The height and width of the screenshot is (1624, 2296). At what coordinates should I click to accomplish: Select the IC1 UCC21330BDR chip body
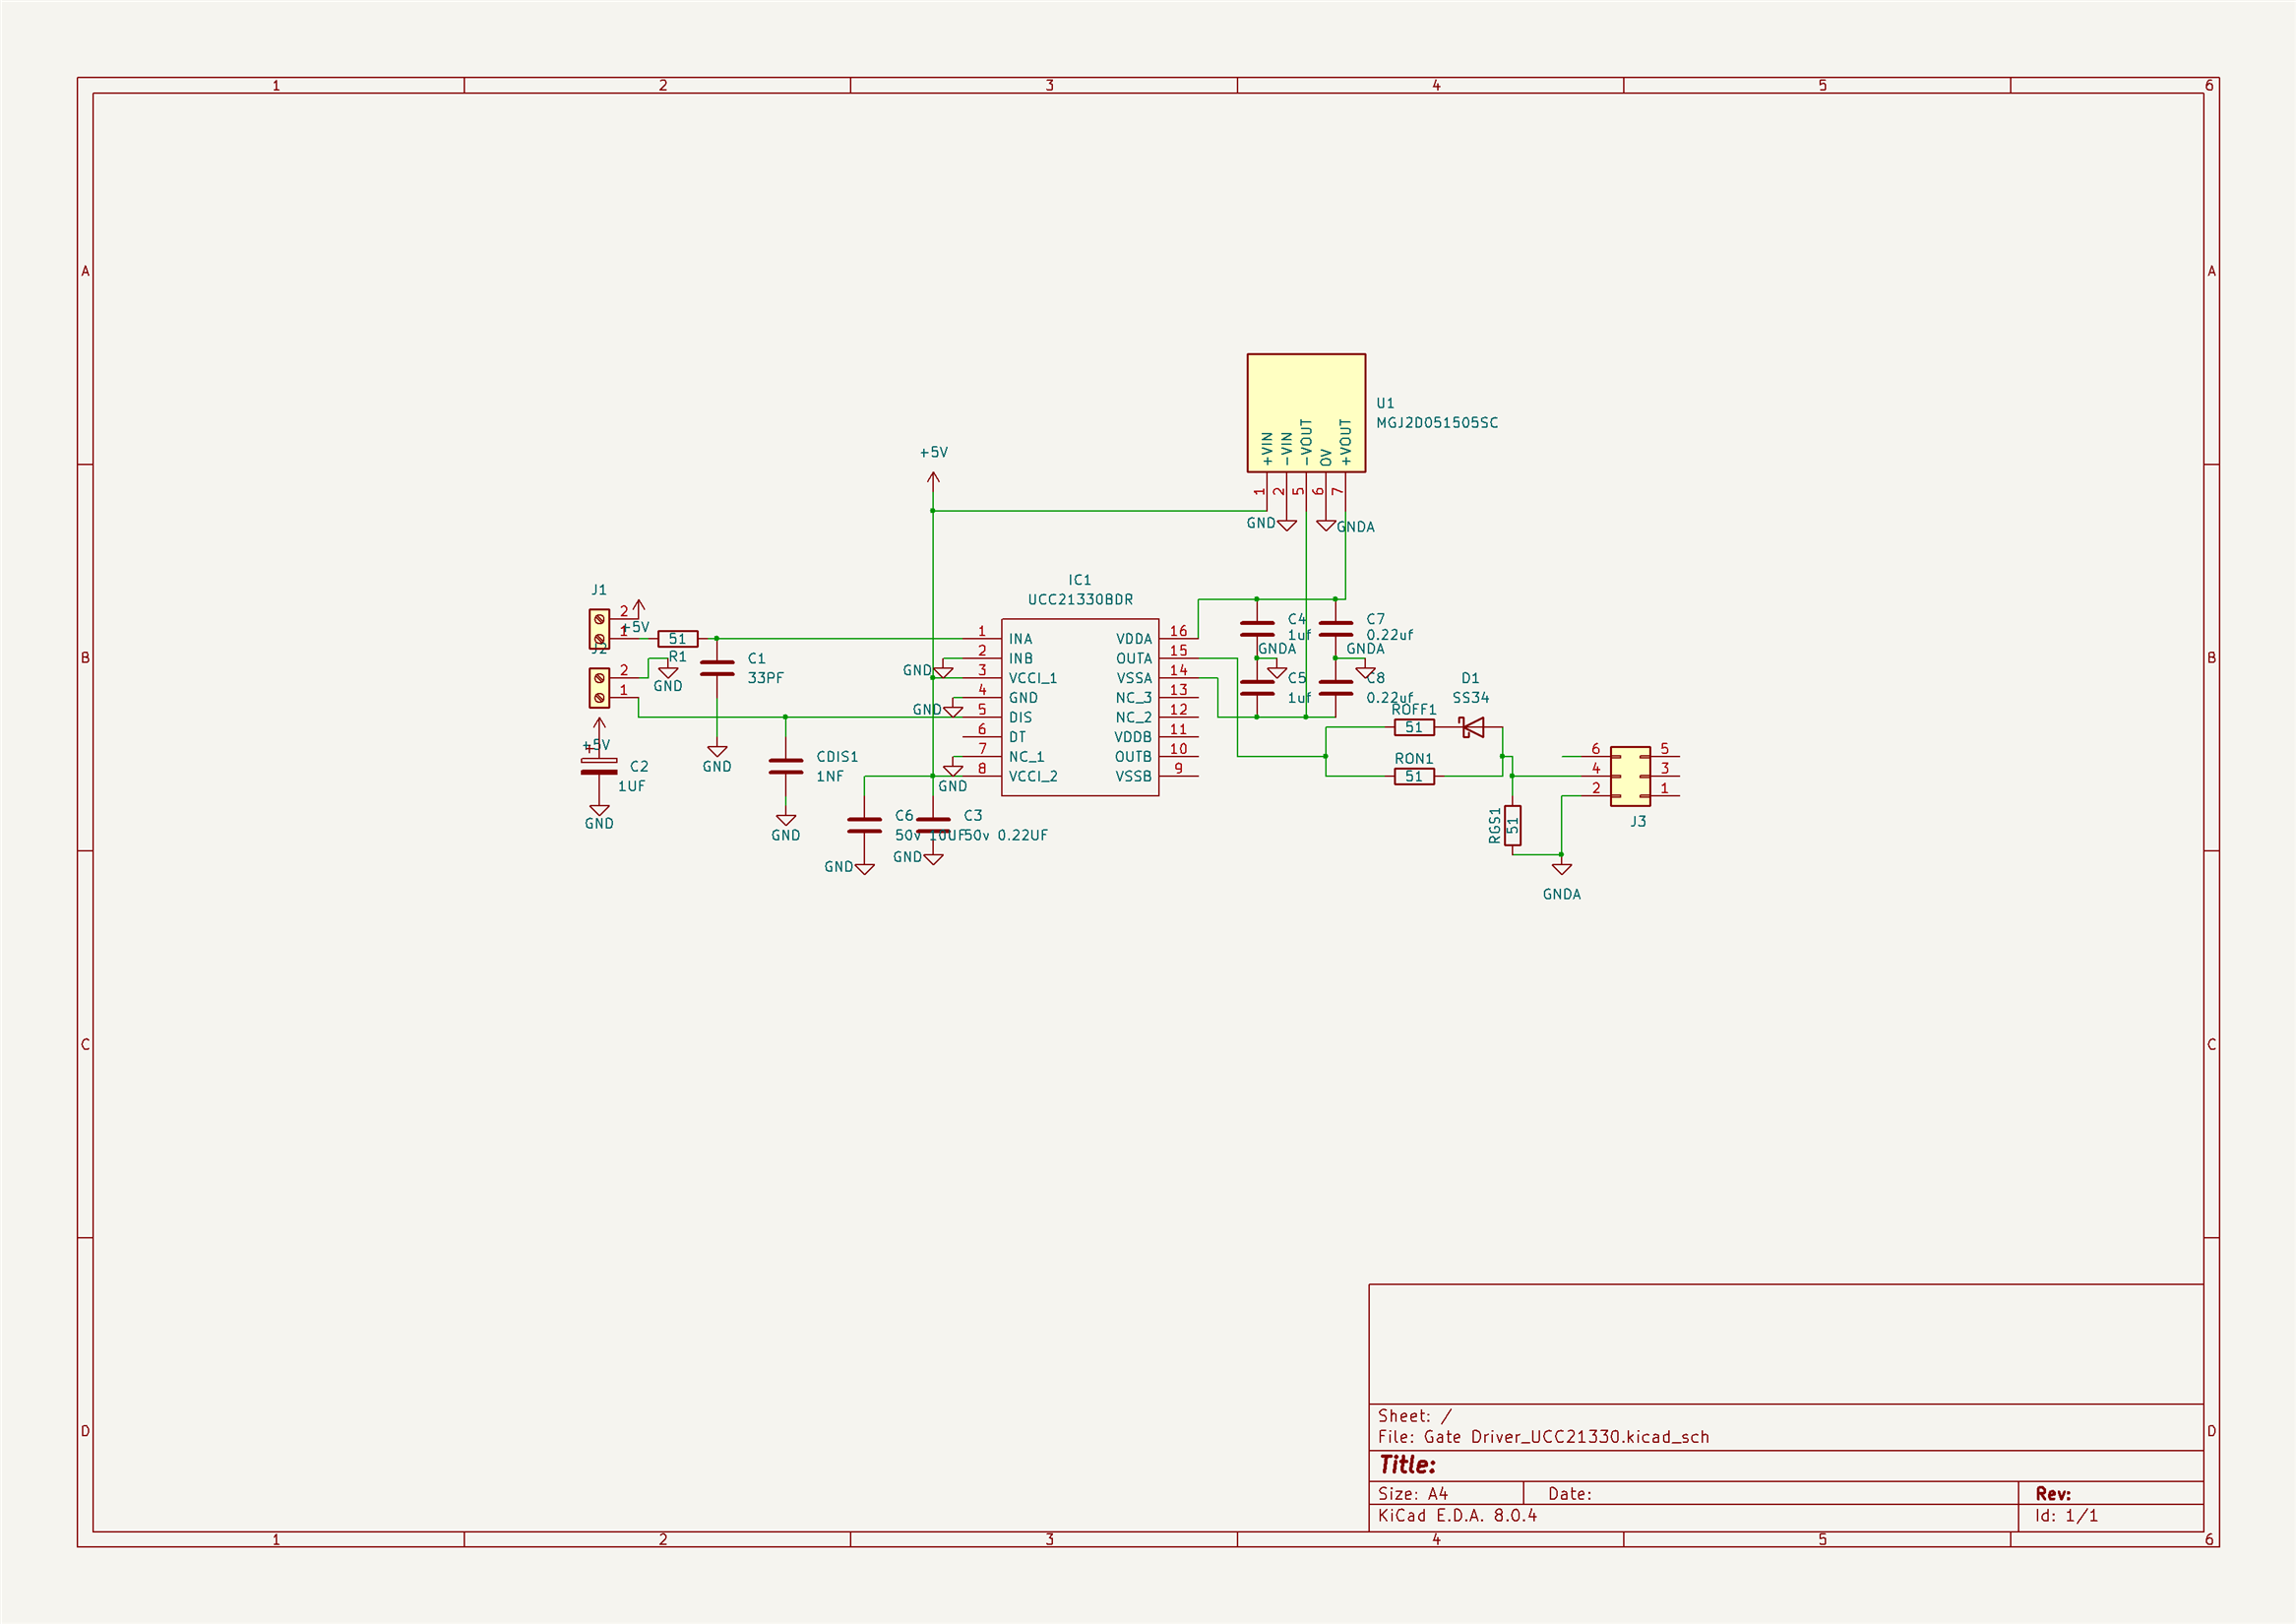[1080, 707]
